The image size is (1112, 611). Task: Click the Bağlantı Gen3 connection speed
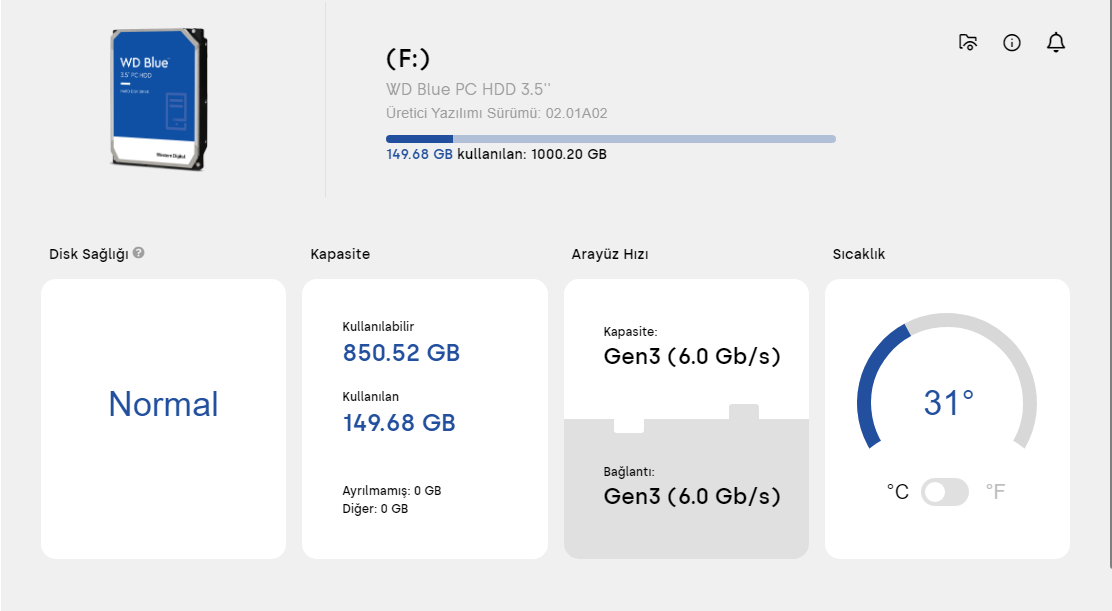[x=692, y=496]
